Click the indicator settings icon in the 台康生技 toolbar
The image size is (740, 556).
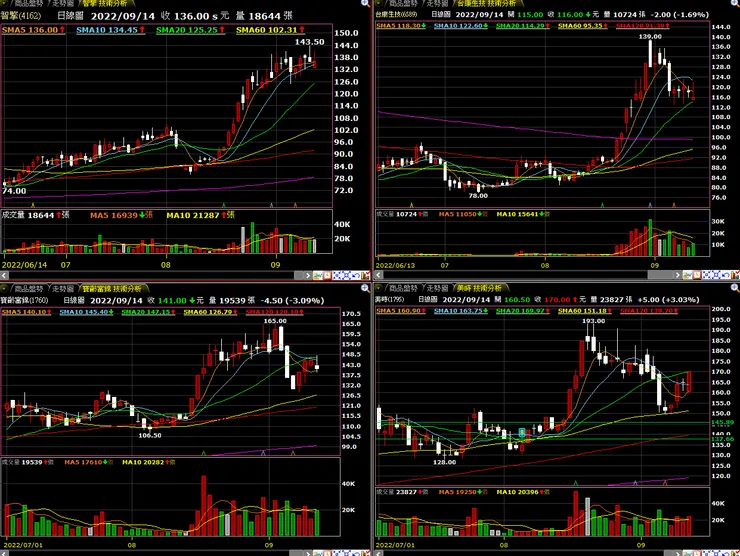point(735,275)
